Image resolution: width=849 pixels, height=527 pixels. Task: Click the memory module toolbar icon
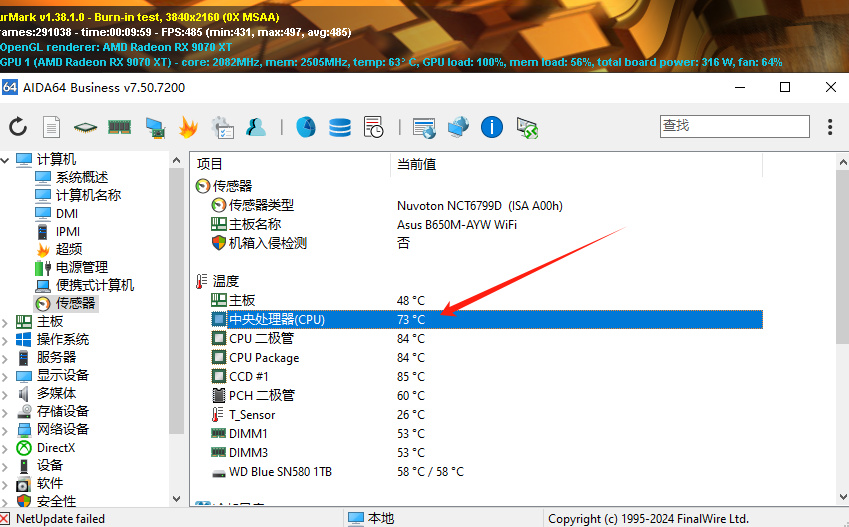(120, 127)
